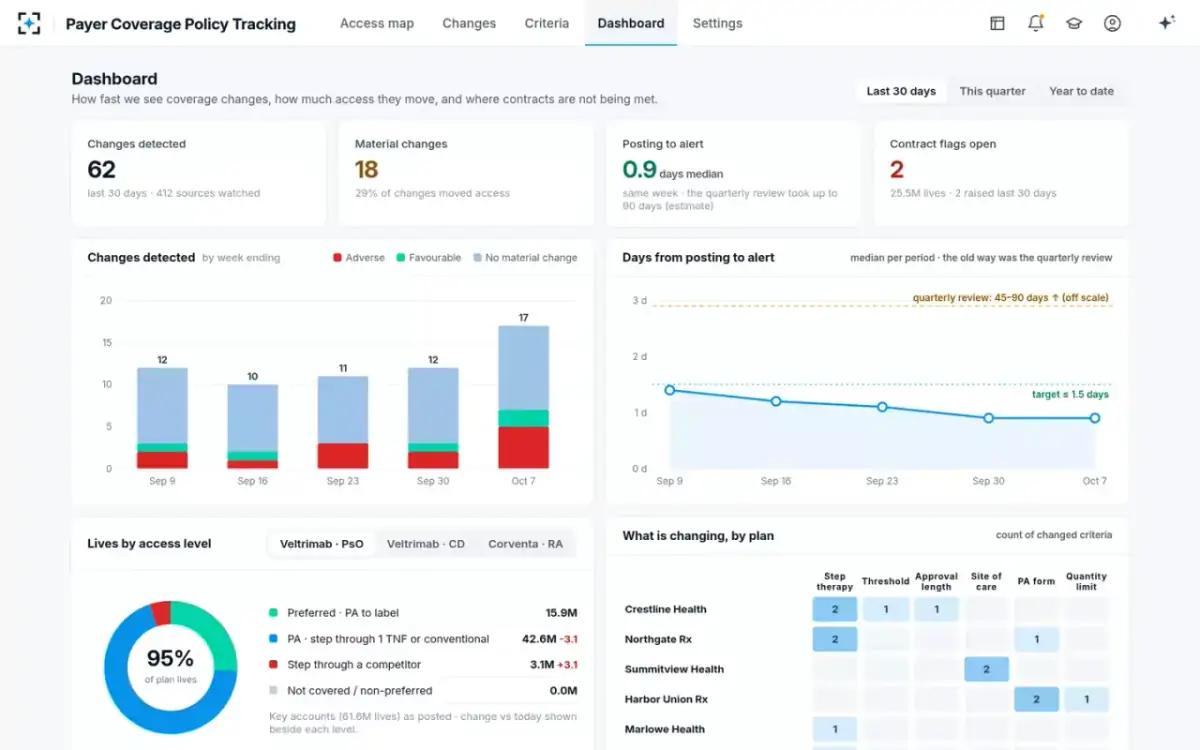Click the Oct 7 line chart point
1200x750 pixels.
click(x=1095, y=418)
